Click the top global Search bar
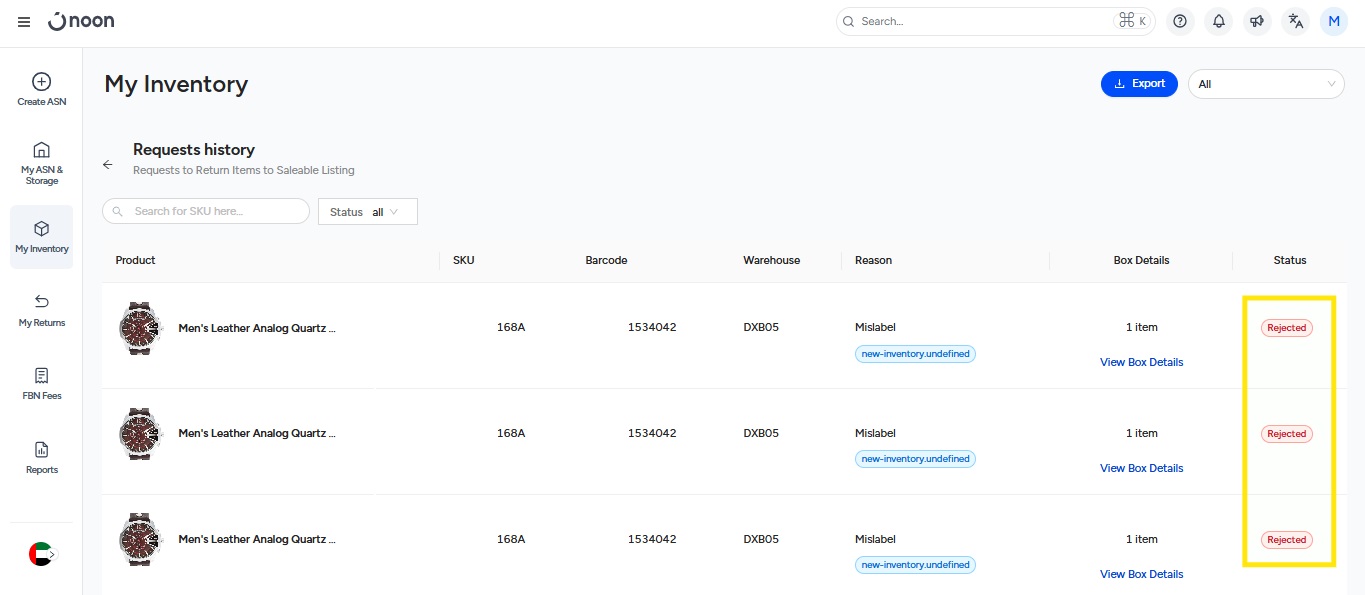Viewport: 1365px width, 595px height. pyautogui.click(x=985, y=21)
